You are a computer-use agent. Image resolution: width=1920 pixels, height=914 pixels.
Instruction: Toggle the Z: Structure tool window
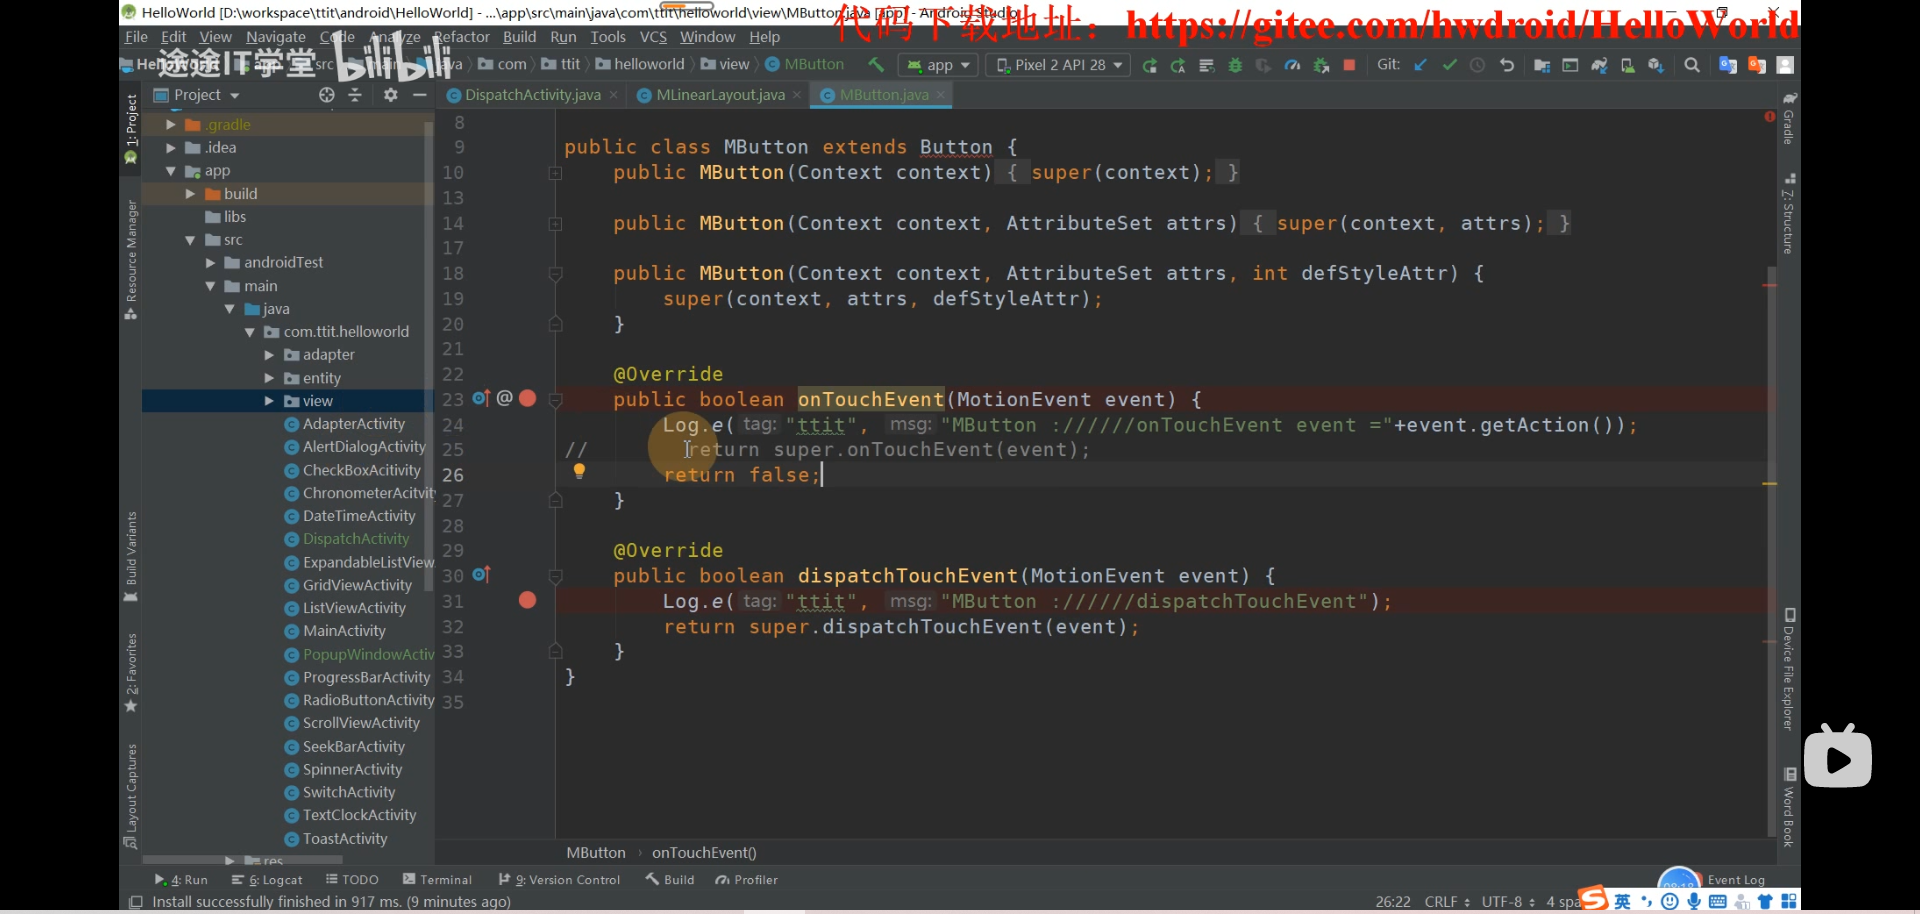pyautogui.click(x=1789, y=214)
